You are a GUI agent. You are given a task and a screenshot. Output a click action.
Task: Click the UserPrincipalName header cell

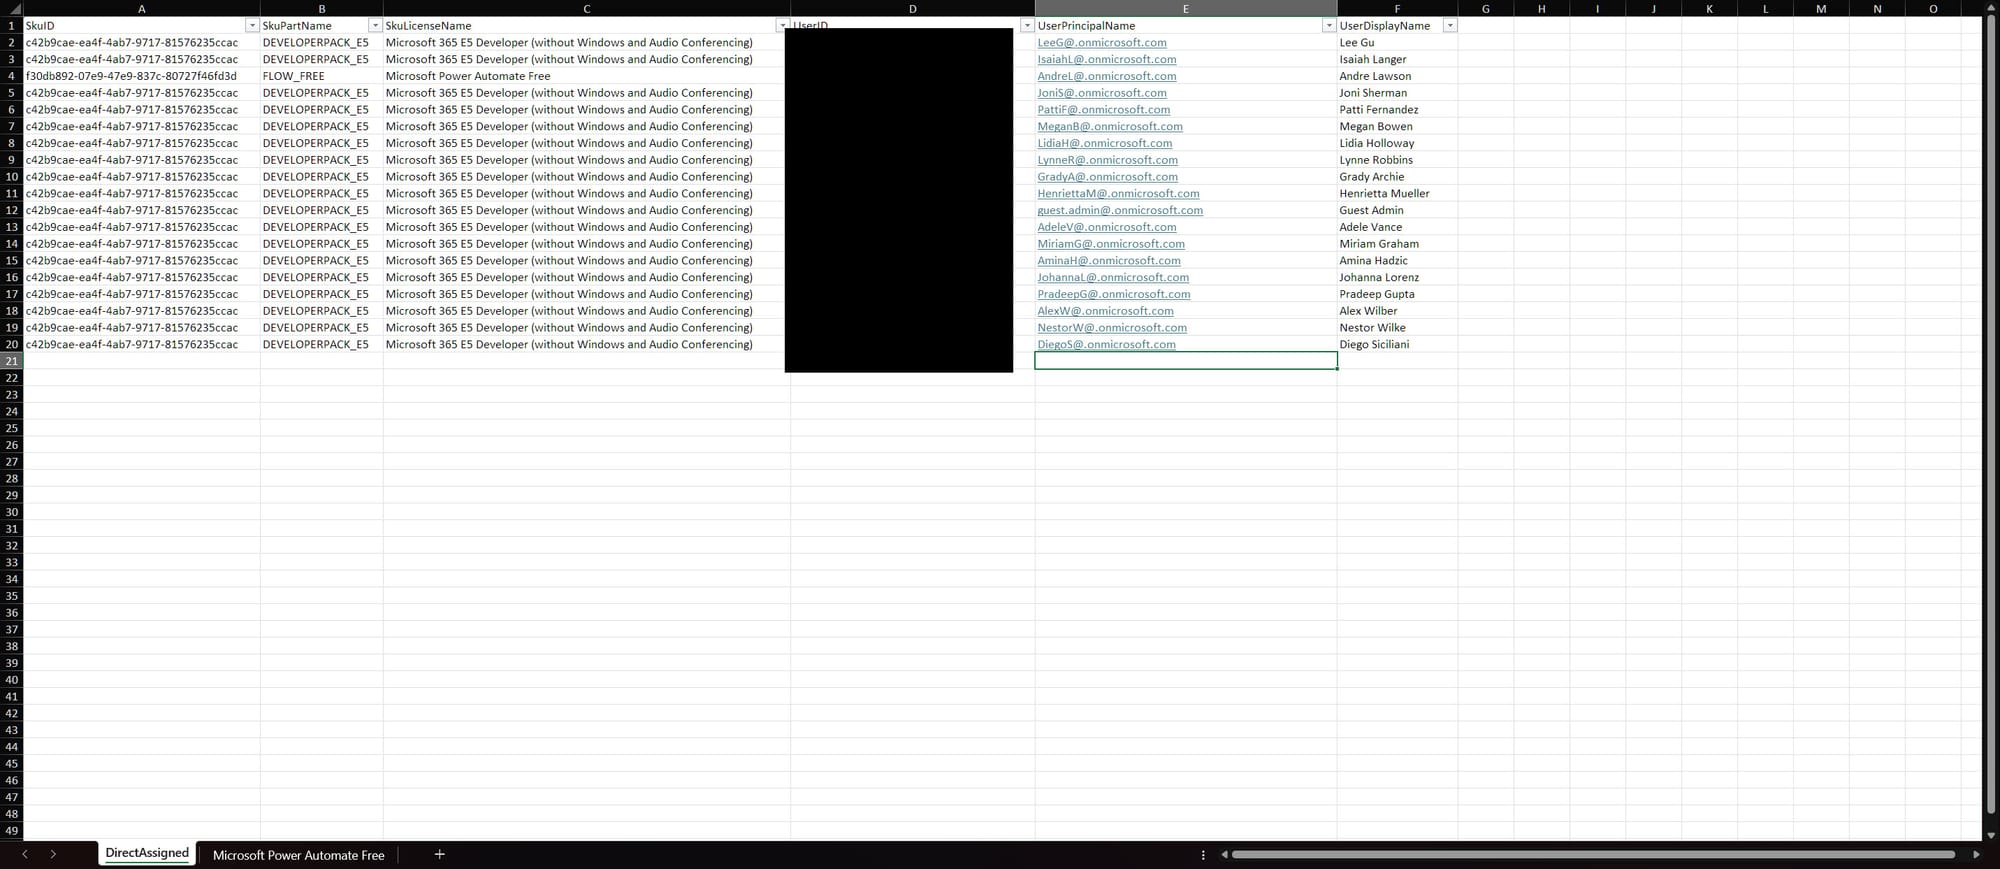coord(1186,26)
